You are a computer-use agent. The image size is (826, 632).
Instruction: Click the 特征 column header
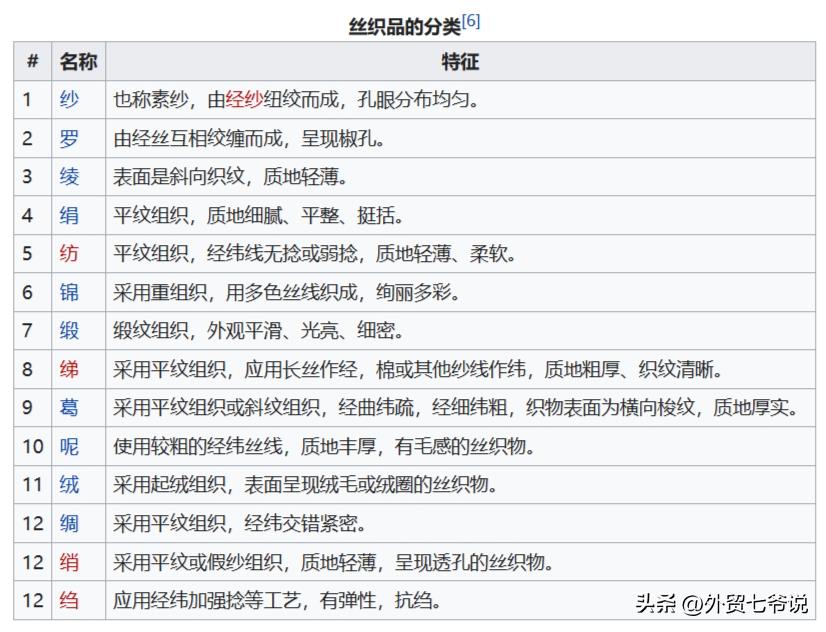[460, 62]
